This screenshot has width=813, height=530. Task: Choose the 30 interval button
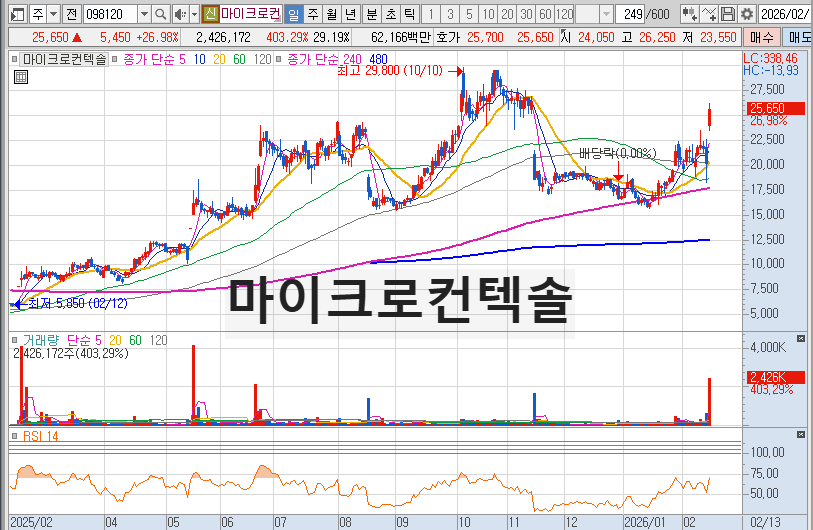[526, 14]
